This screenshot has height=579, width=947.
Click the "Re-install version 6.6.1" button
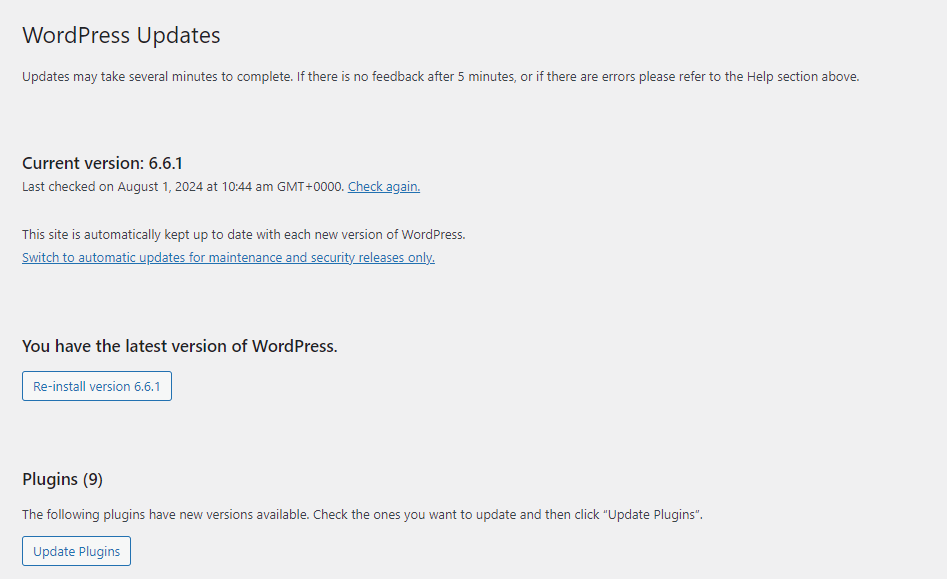[96, 385]
